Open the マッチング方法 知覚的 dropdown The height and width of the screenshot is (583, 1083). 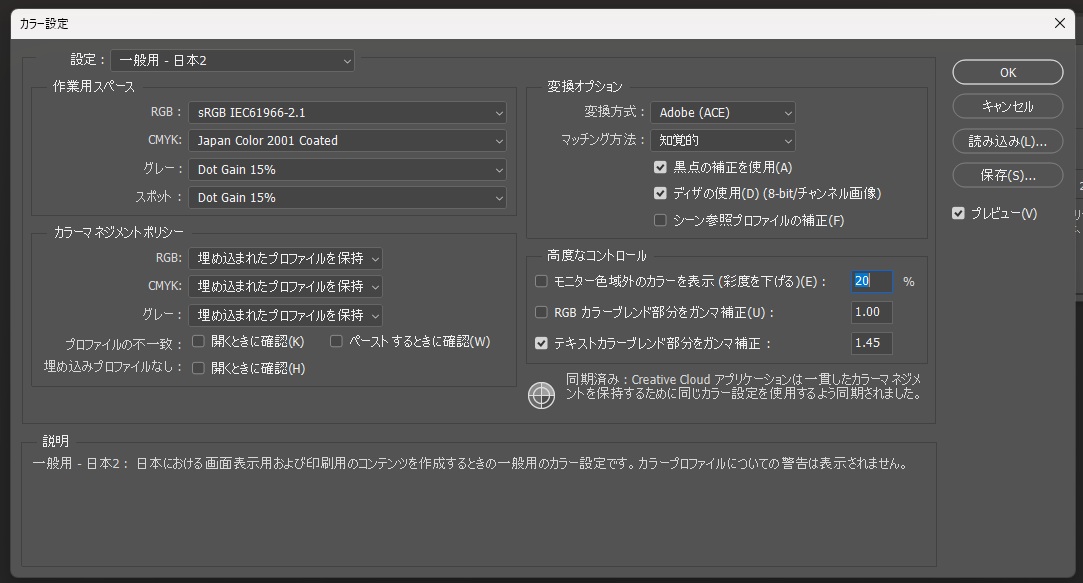722,140
